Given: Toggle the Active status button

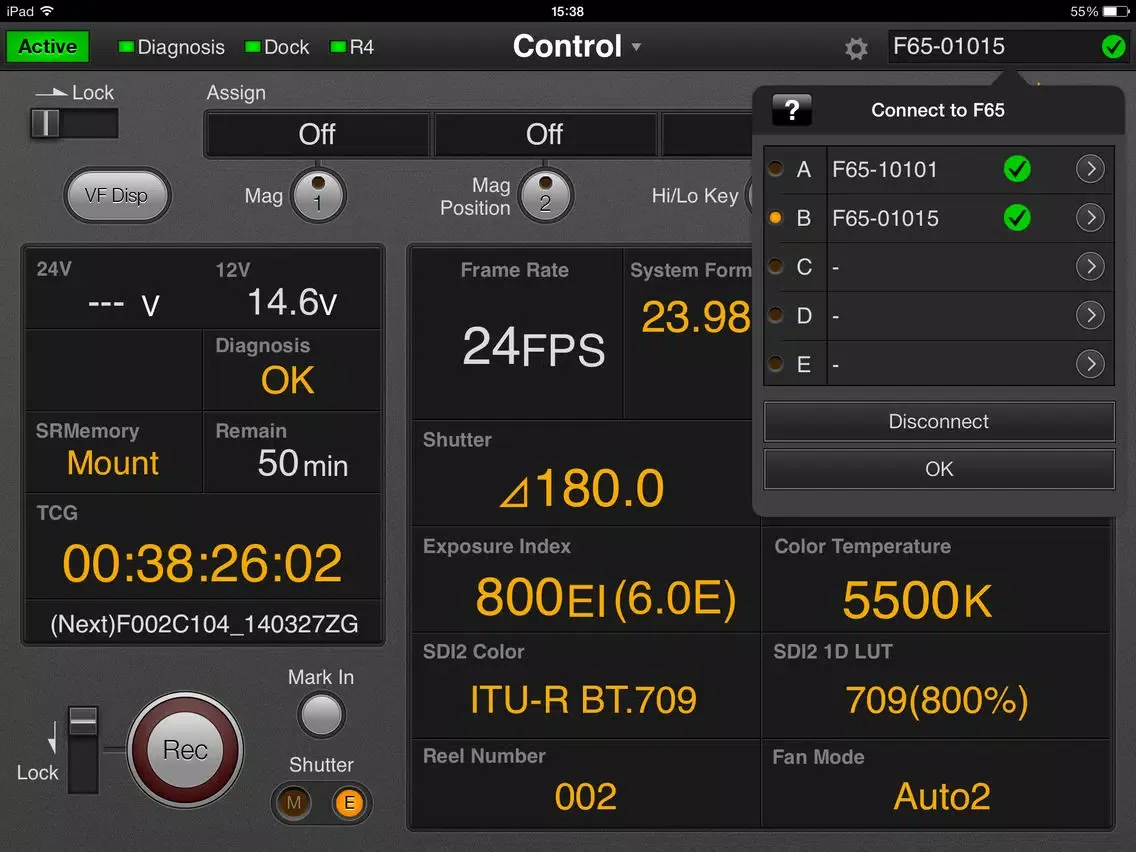Looking at the screenshot, I should (48, 47).
